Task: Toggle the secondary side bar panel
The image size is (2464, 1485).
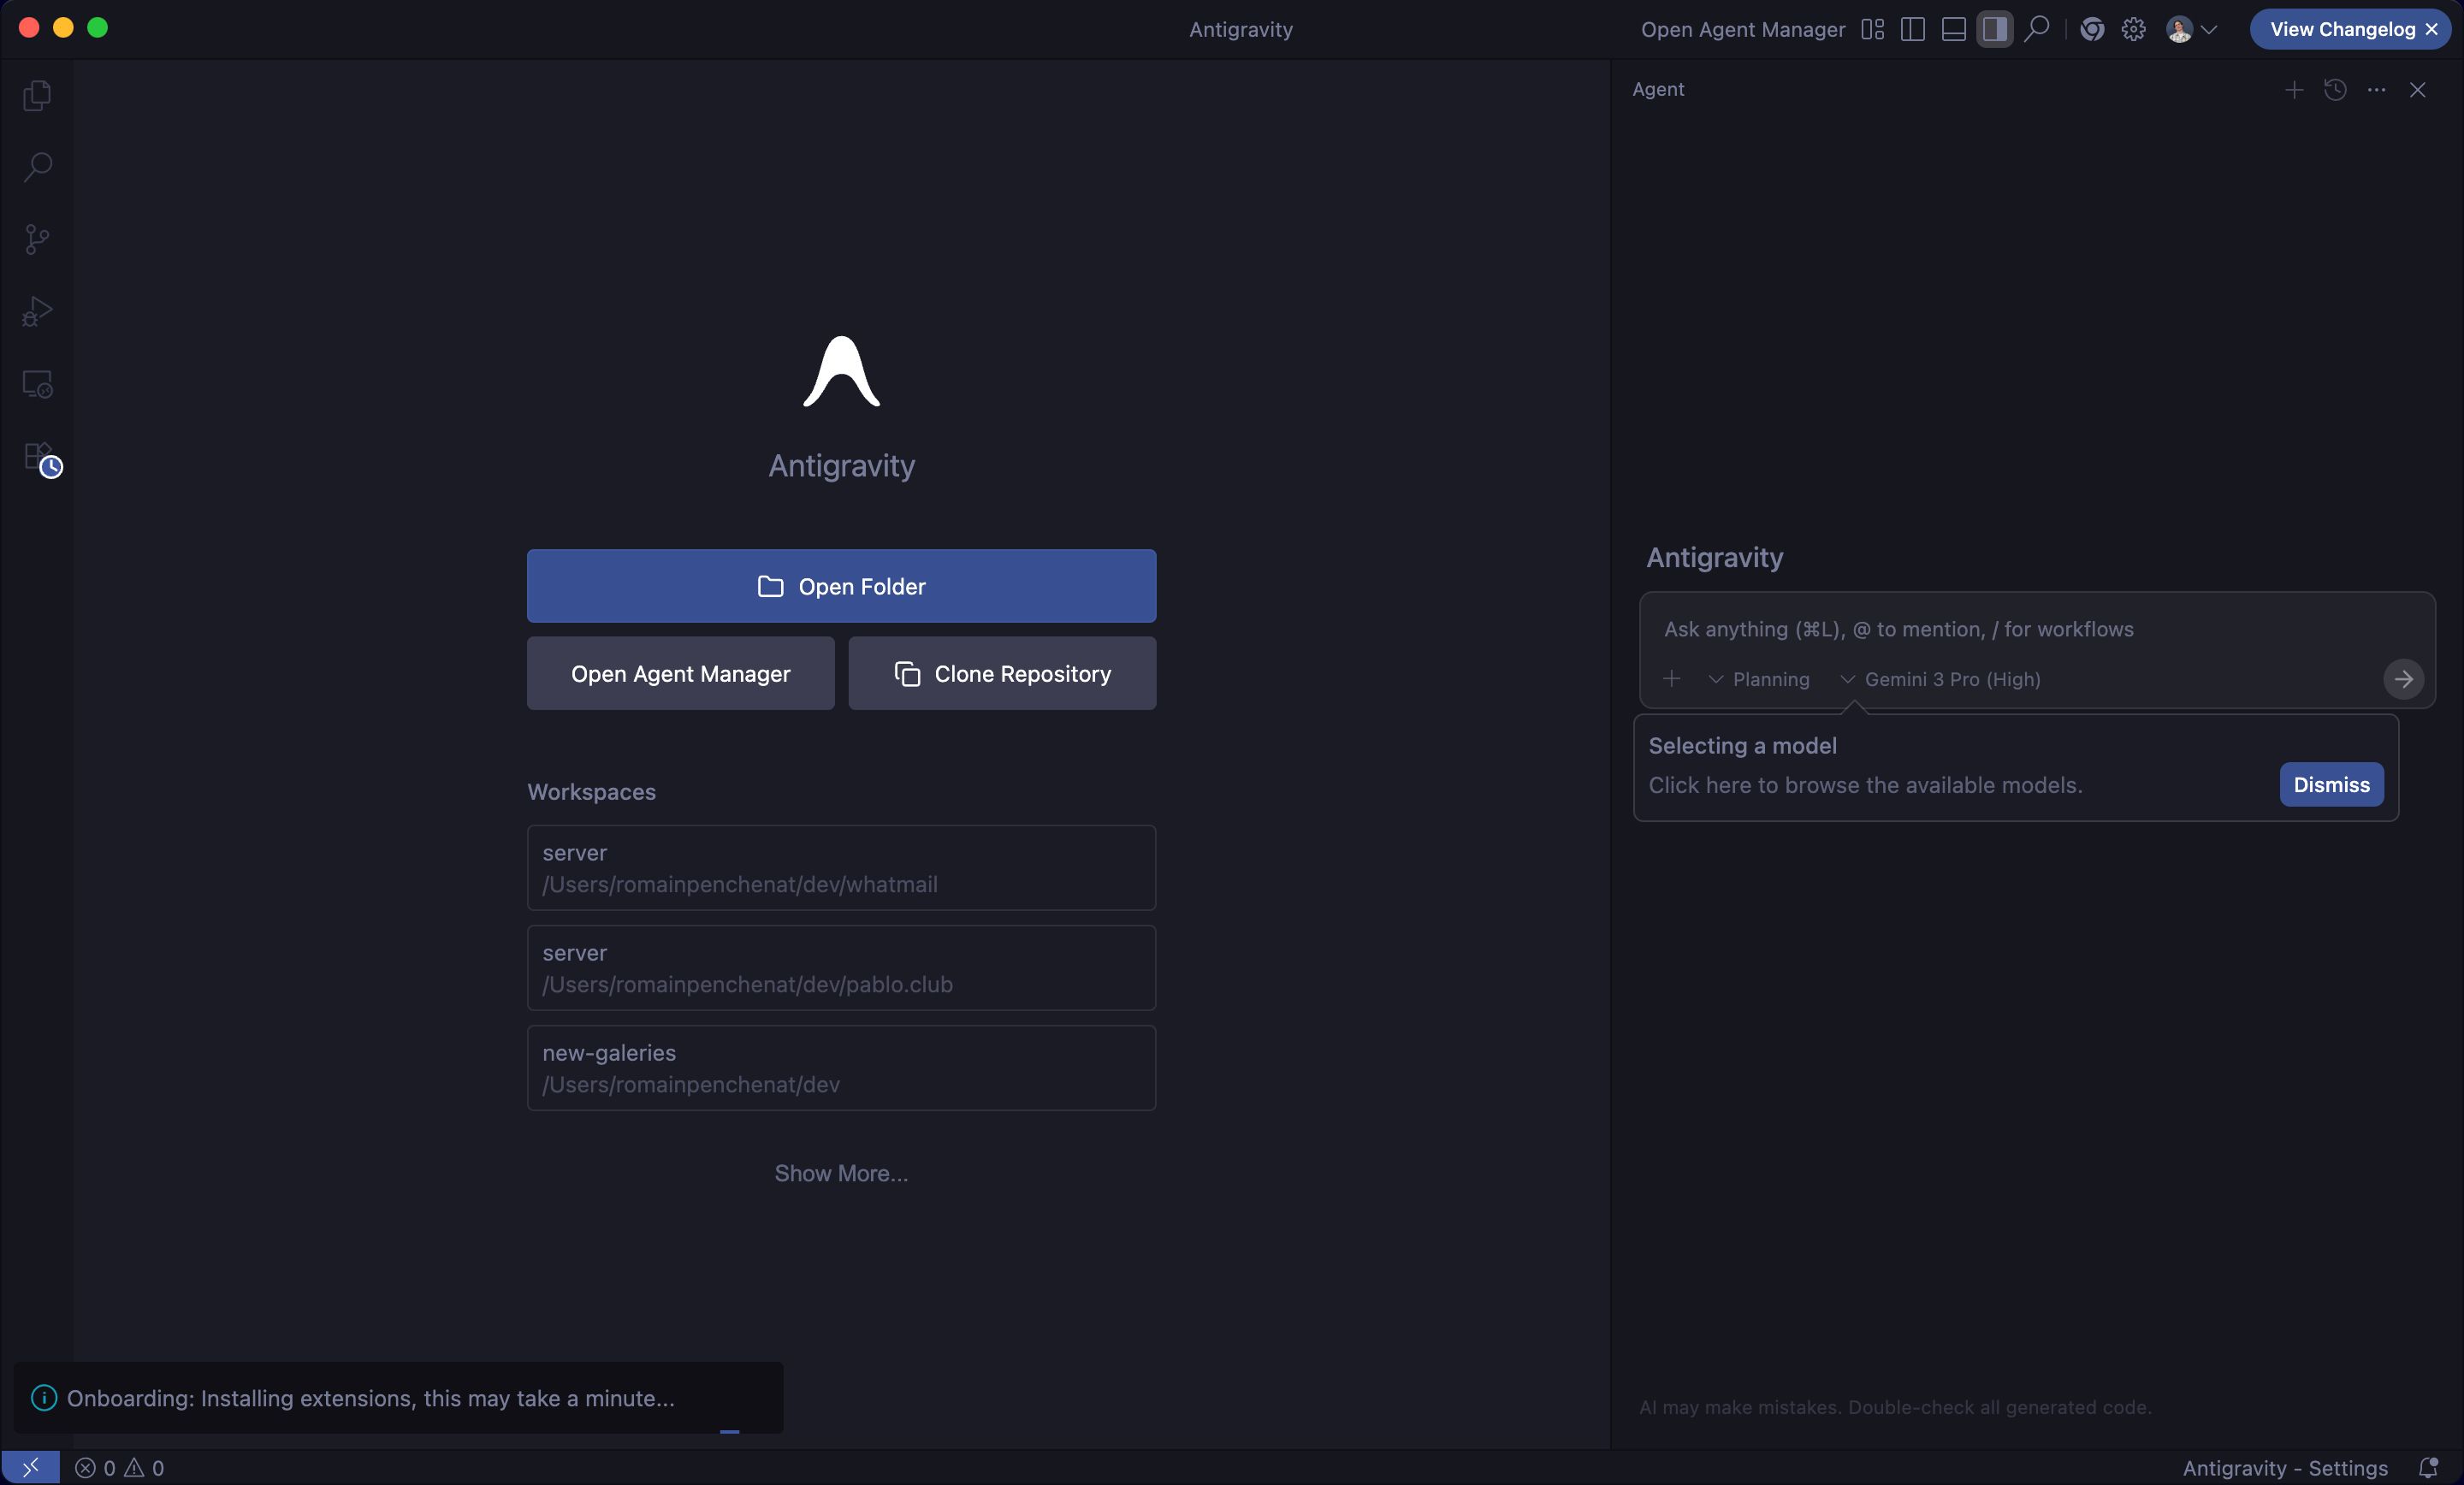Action: [x=1994, y=29]
